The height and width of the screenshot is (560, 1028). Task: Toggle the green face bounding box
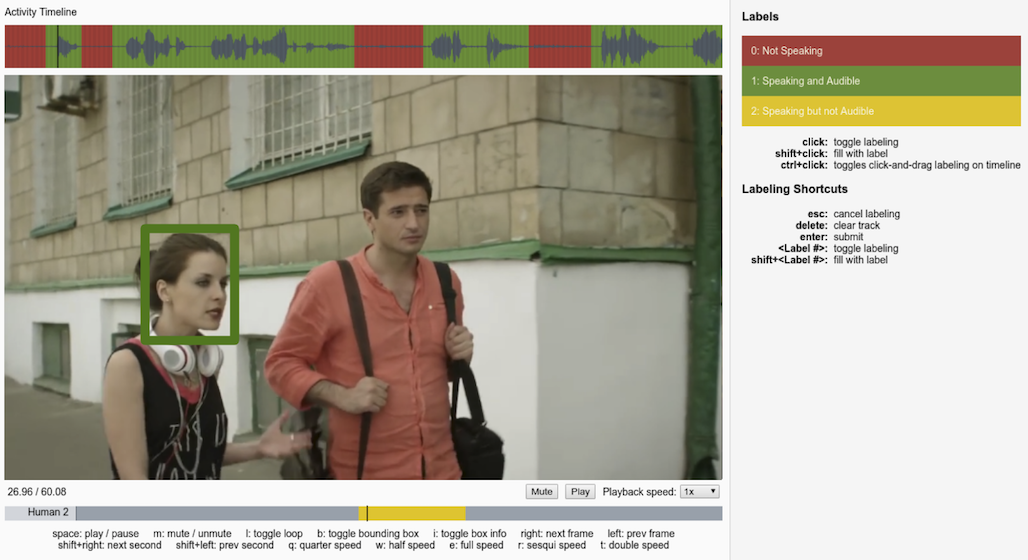coord(189,284)
